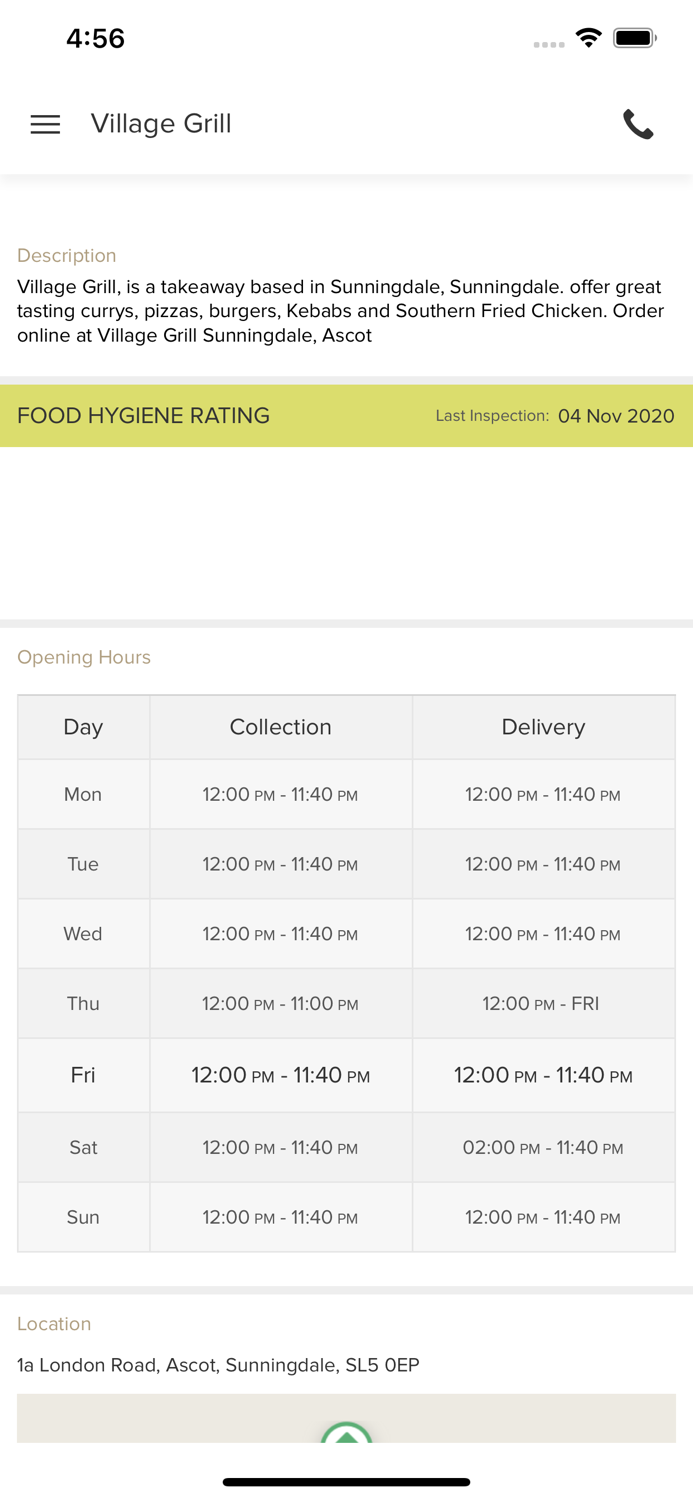The image size is (693, 1500).
Task: Tap the status bar clock
Action: click(95, 38)
